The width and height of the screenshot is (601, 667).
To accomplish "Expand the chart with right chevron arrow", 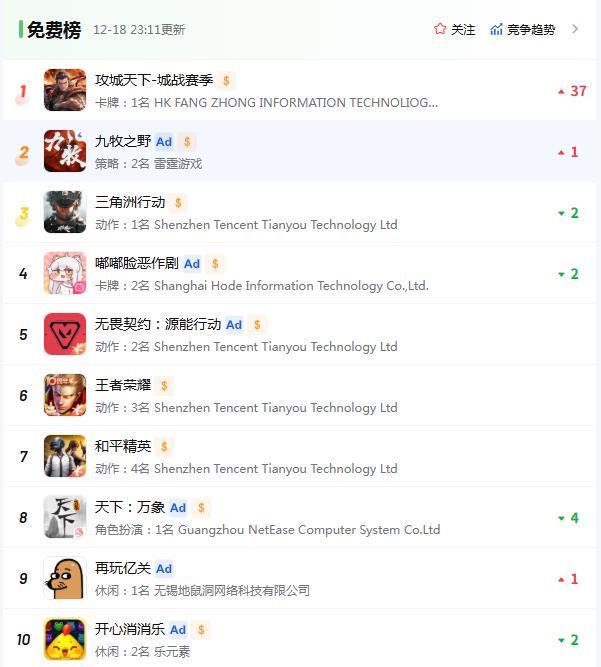I will (575, 29).
